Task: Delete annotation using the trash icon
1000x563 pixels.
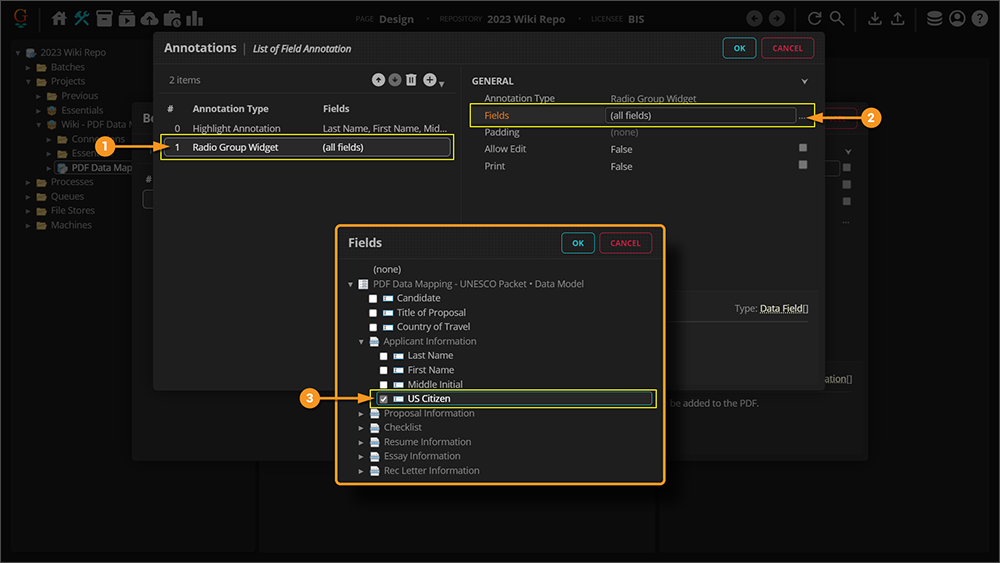Action: (x=411, y=80)
